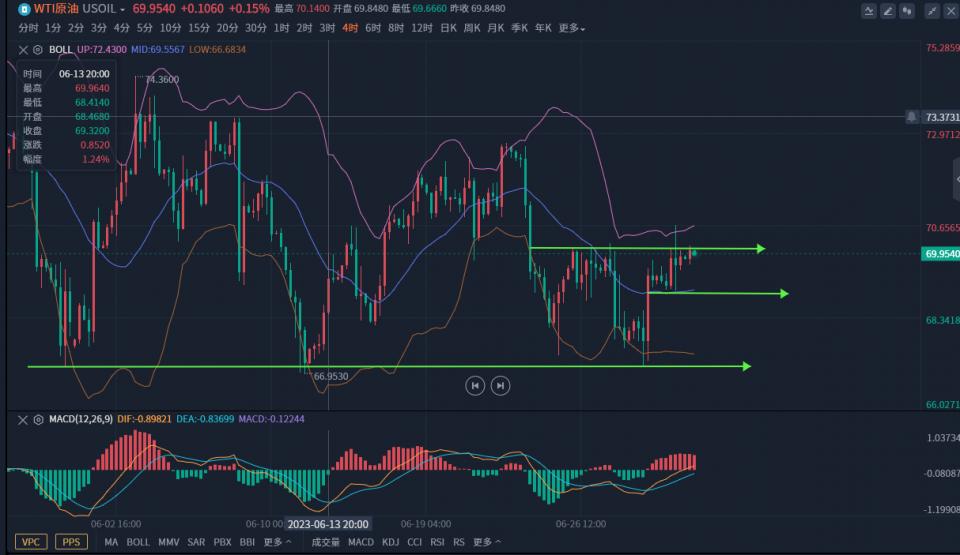The image size is (960, 555).
Task: Expand 更多 next to RS indicator
Action: pos(487,542)
